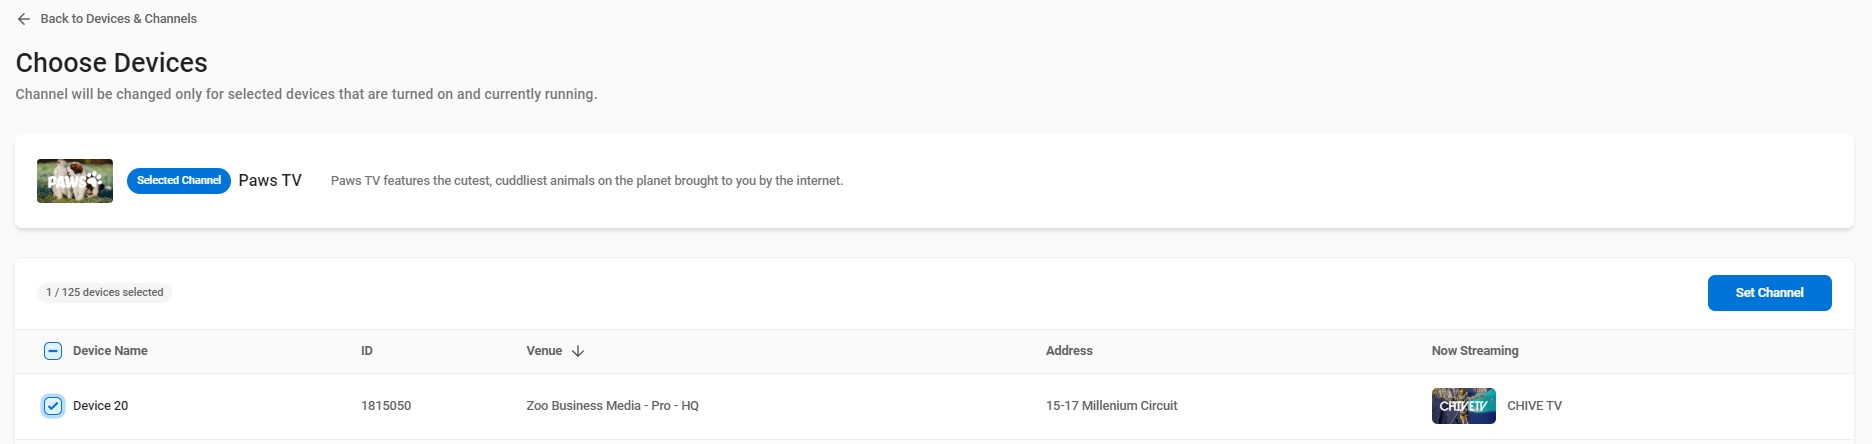Image resolution: width=1872 pixels, height=444 pixels.
Task: Sort by Venue arrow icon
Action: coord(578,351)
